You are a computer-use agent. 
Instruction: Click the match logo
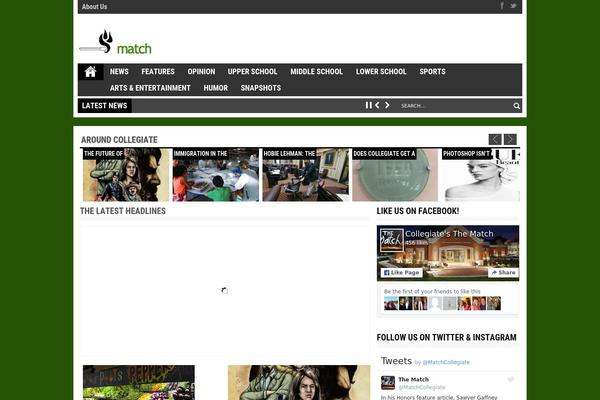click(x=115, y=42)
